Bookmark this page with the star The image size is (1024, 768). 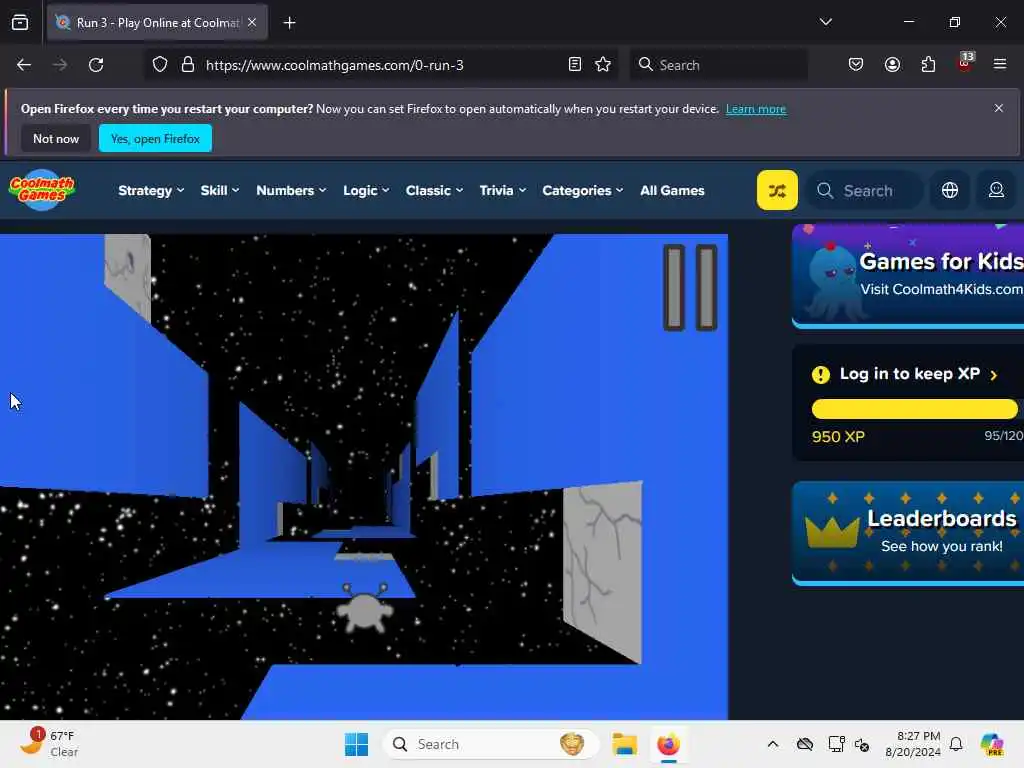603,64
